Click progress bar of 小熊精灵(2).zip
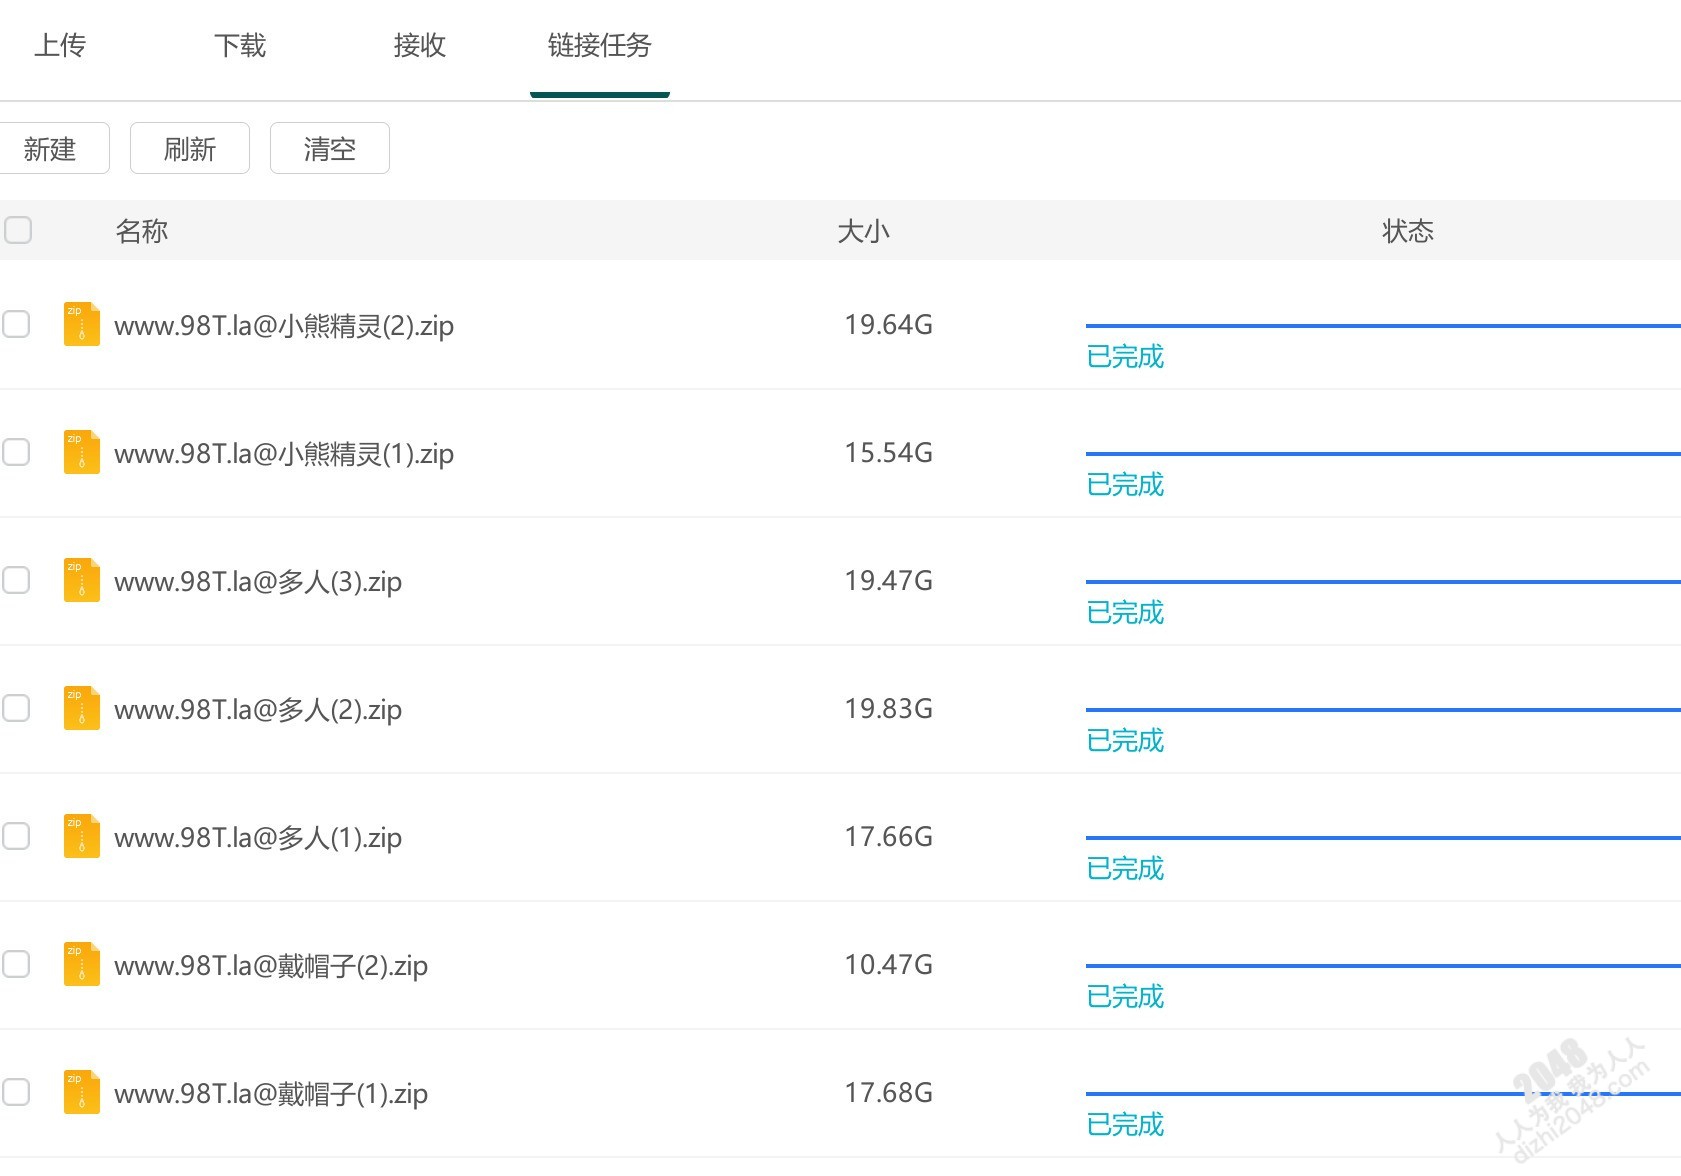 1383,326
